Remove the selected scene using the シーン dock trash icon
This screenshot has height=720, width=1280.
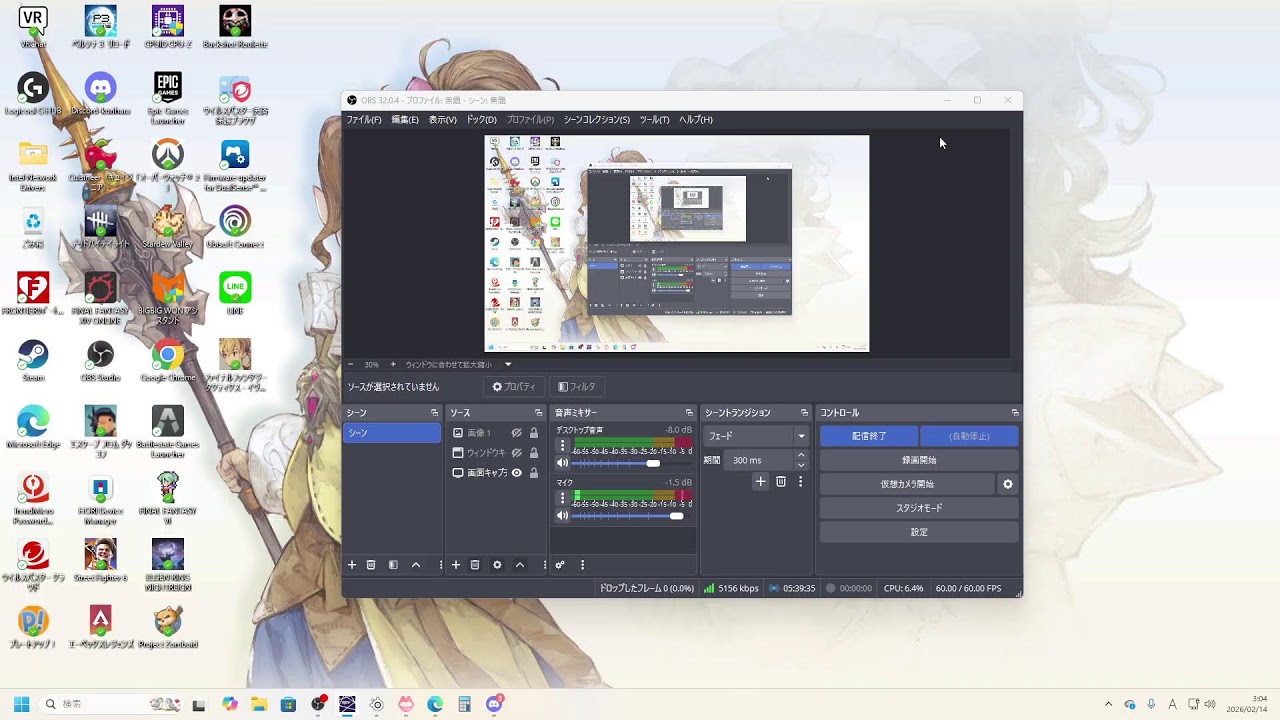tap(371, 565)
